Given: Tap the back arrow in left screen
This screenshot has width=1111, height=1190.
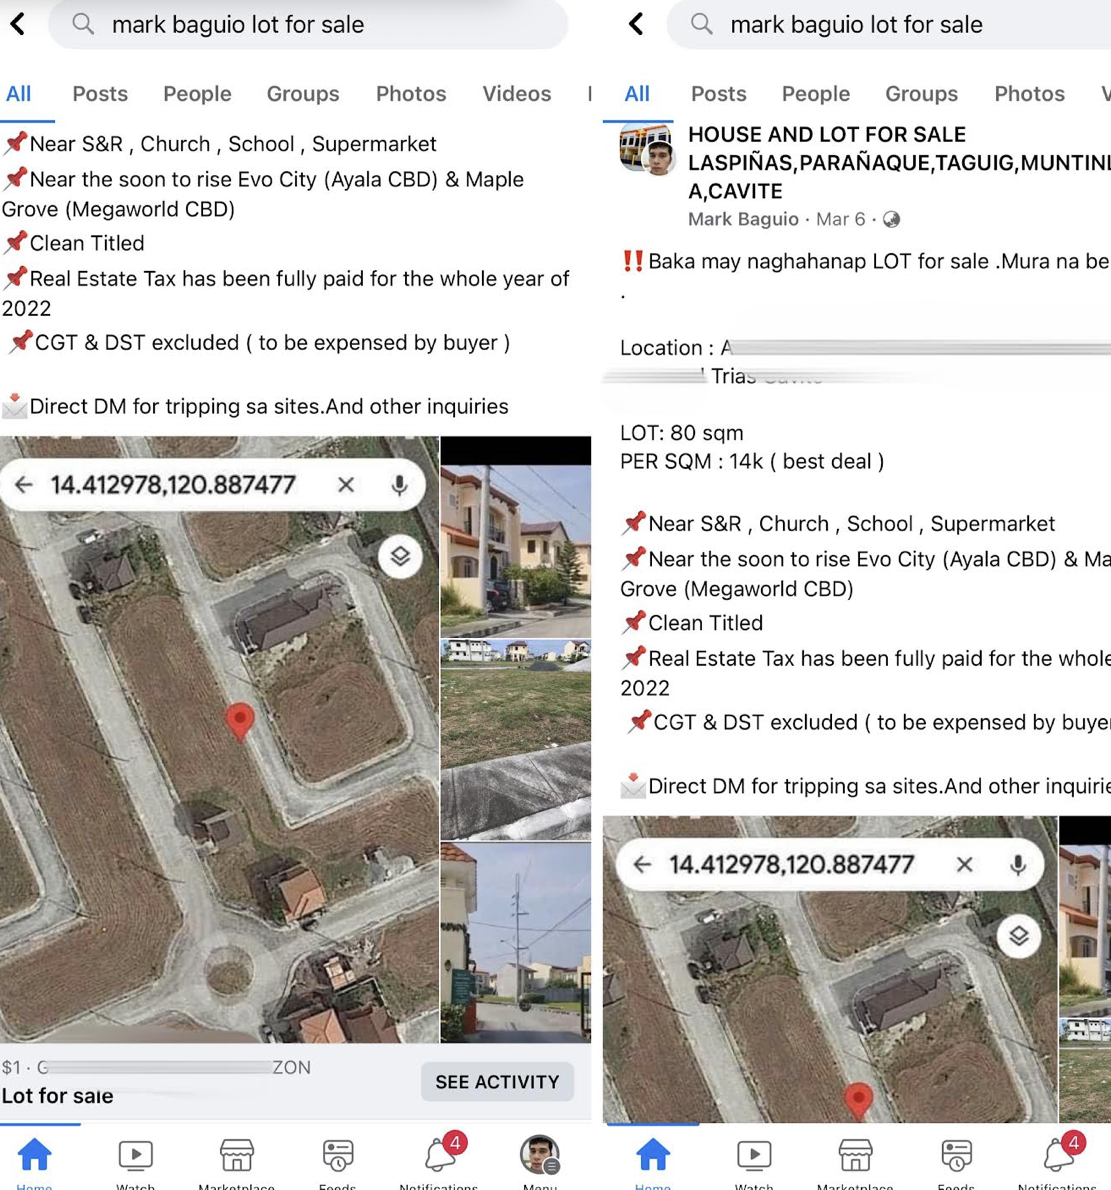Looking at the screenshot, I should click(18, 24).
